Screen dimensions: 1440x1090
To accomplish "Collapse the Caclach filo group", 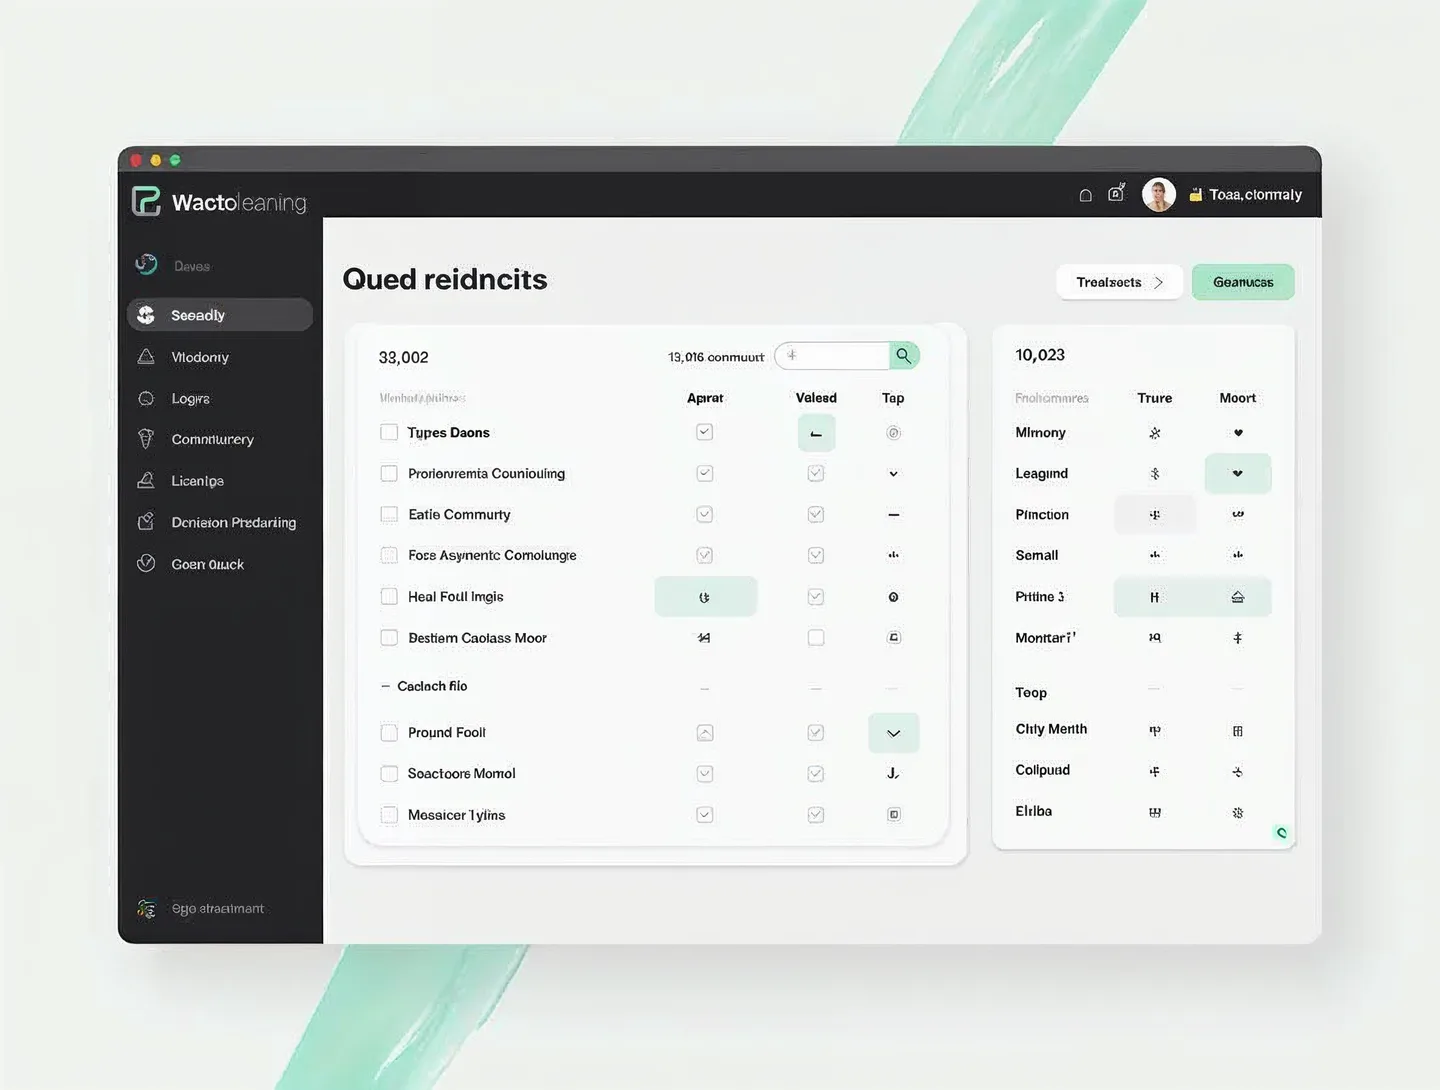I will [x=385, y=687].
